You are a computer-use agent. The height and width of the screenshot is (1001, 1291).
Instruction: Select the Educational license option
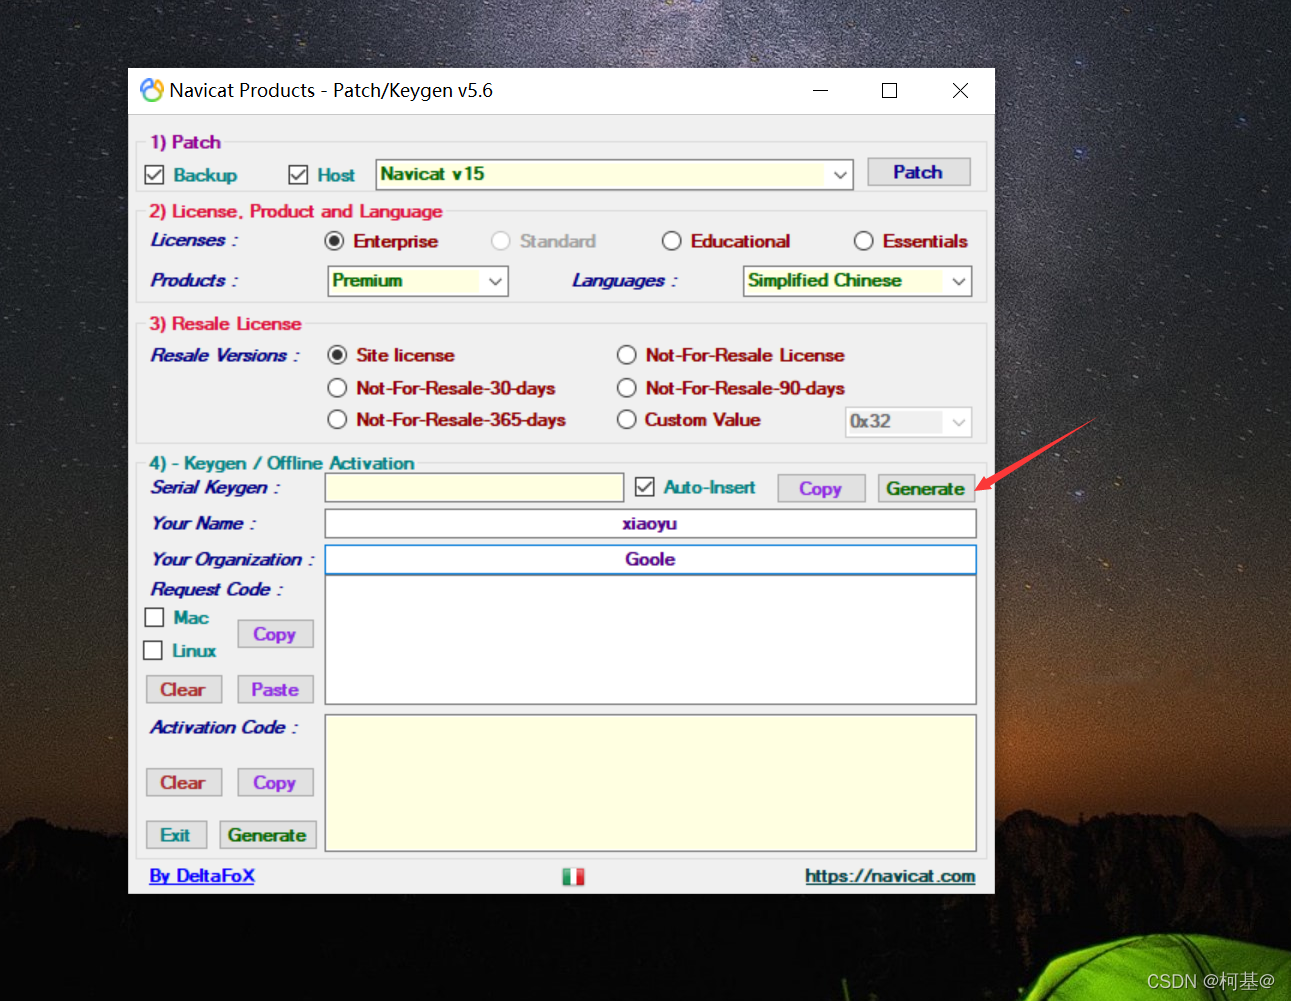click(x=672, y=241)
